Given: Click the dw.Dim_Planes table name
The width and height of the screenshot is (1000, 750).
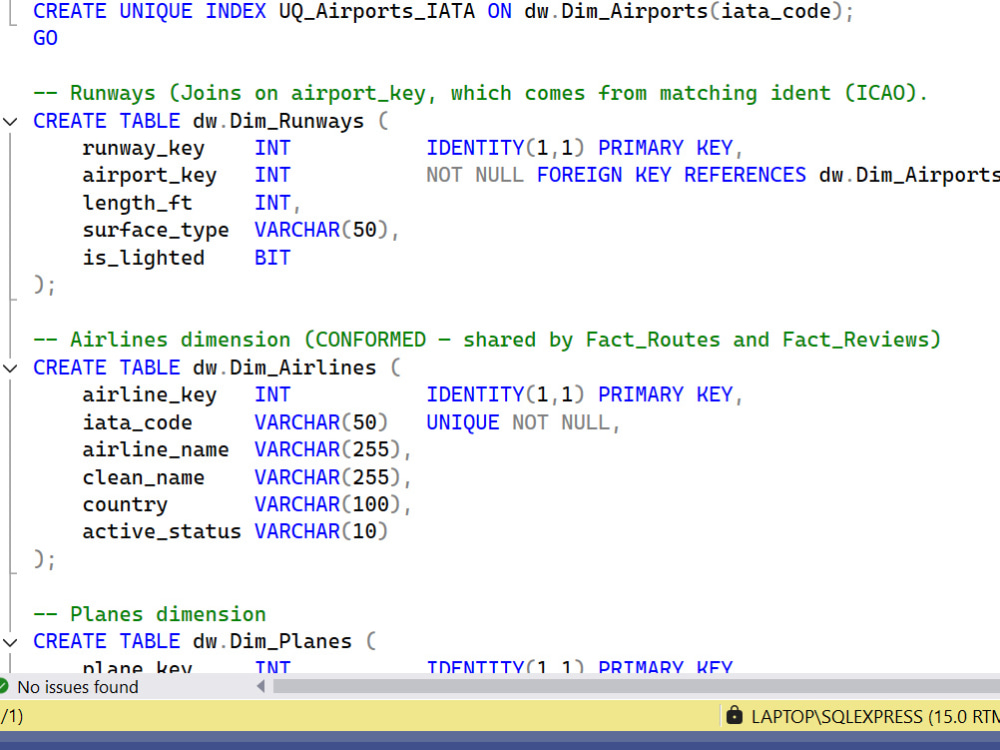Looking at the screenshot, I should click(x=272, y=642).
